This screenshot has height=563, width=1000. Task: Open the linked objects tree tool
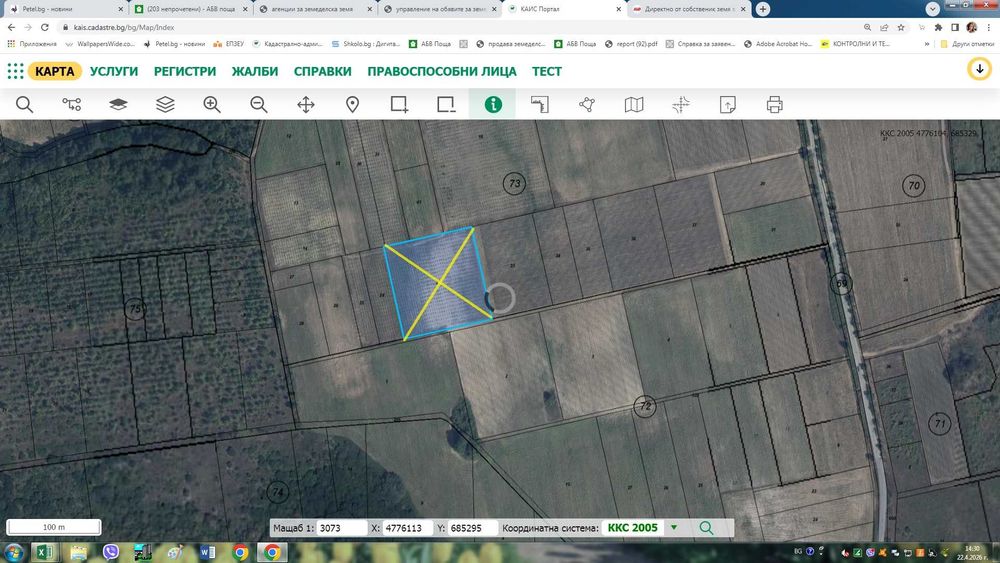(71, 105)
